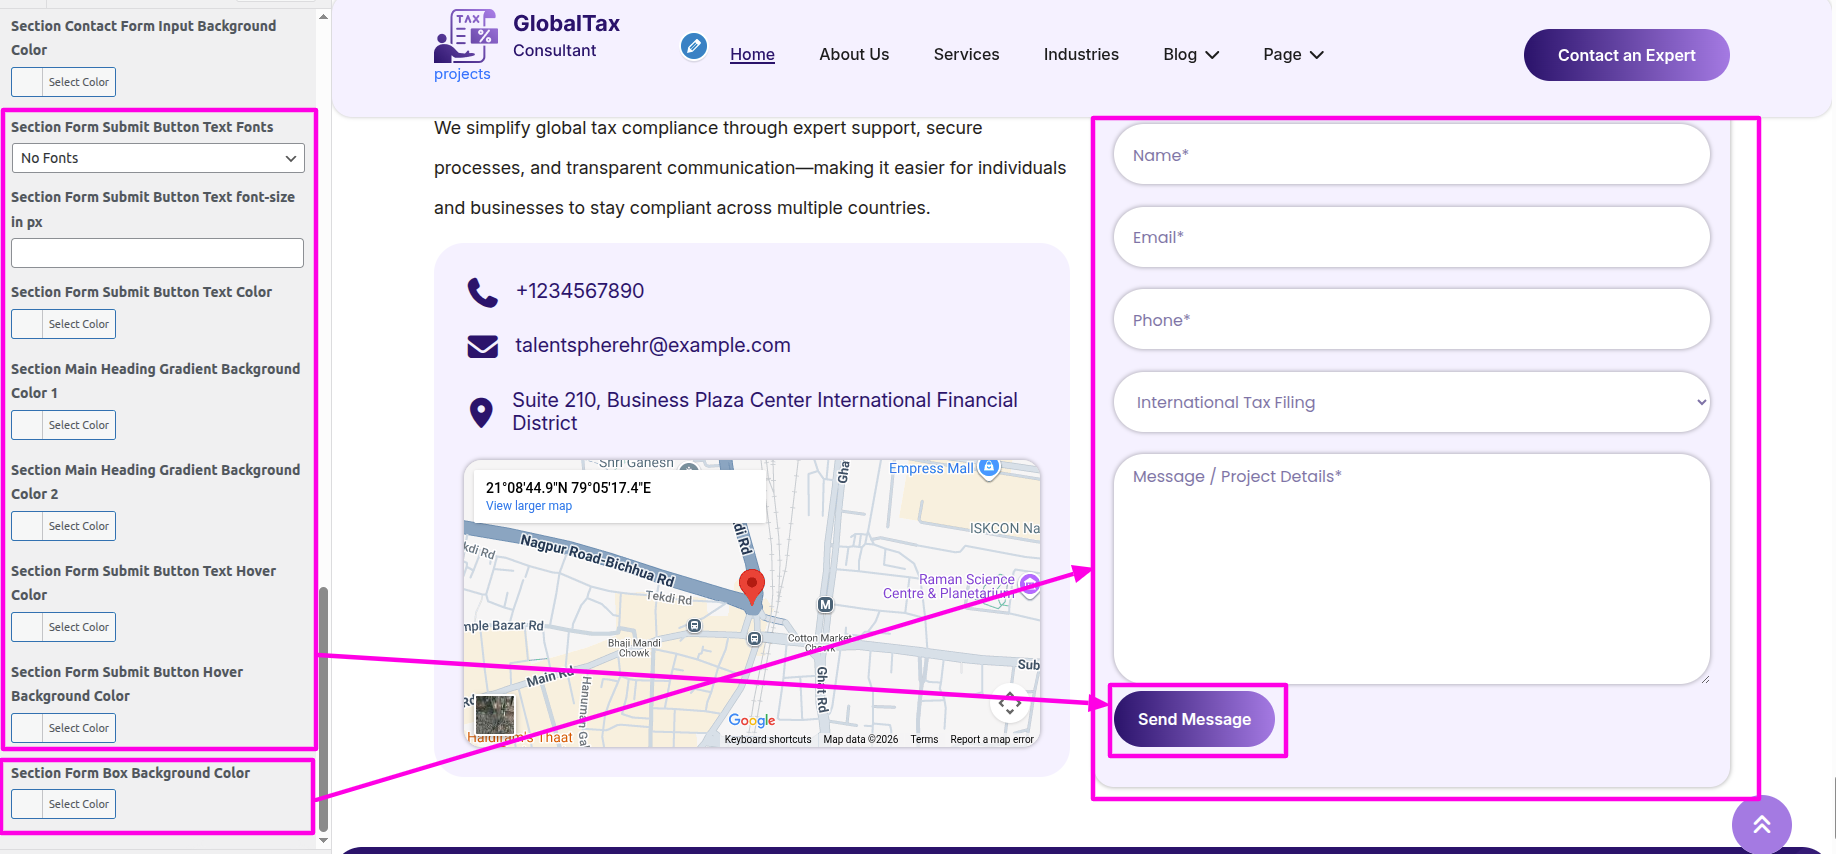Click the GlobalTax logo icon
This screenshot has height=854, width=1836.
pos(465,37)
